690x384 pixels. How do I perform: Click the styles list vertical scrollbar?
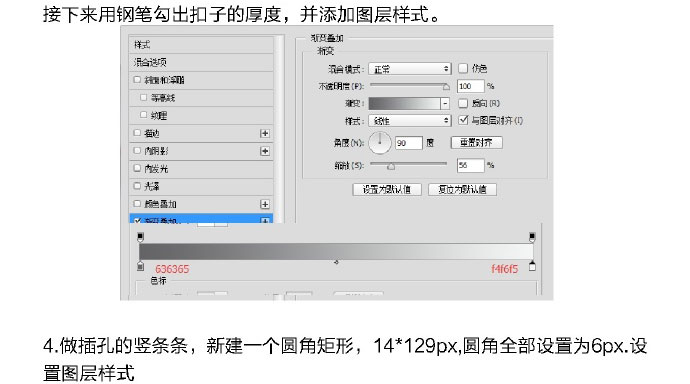pyautogui.click(x=279, y=129)
